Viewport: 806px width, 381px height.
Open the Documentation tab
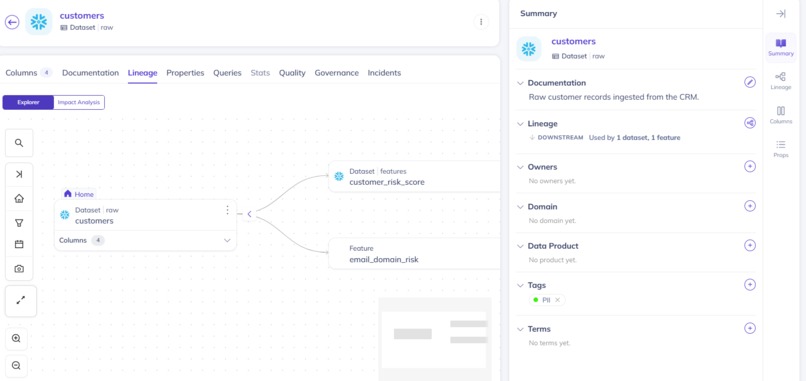pyautogui.click(x=90, y=73)
